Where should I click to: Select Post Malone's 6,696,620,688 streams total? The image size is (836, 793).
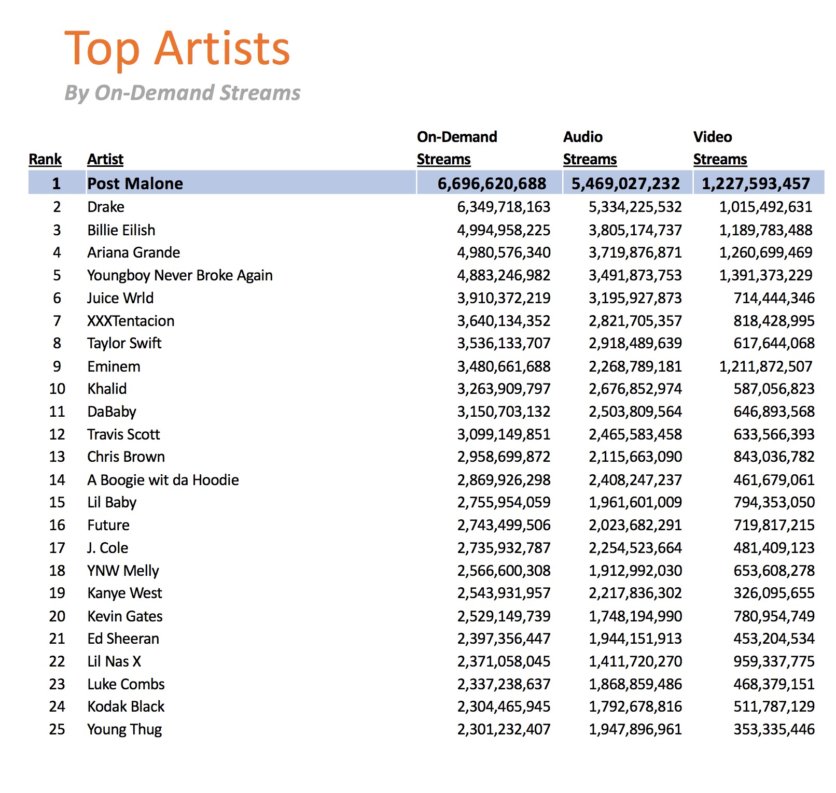[492, 183]
